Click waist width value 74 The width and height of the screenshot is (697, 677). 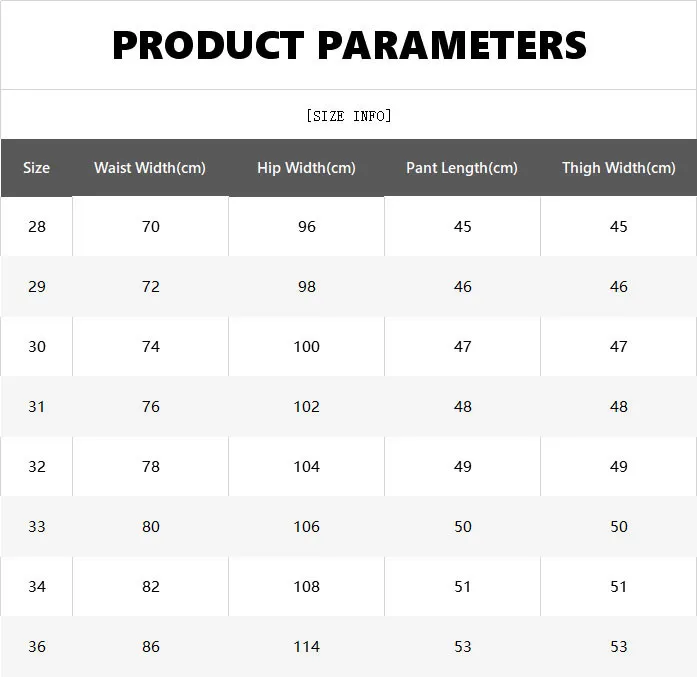(151, 347)
